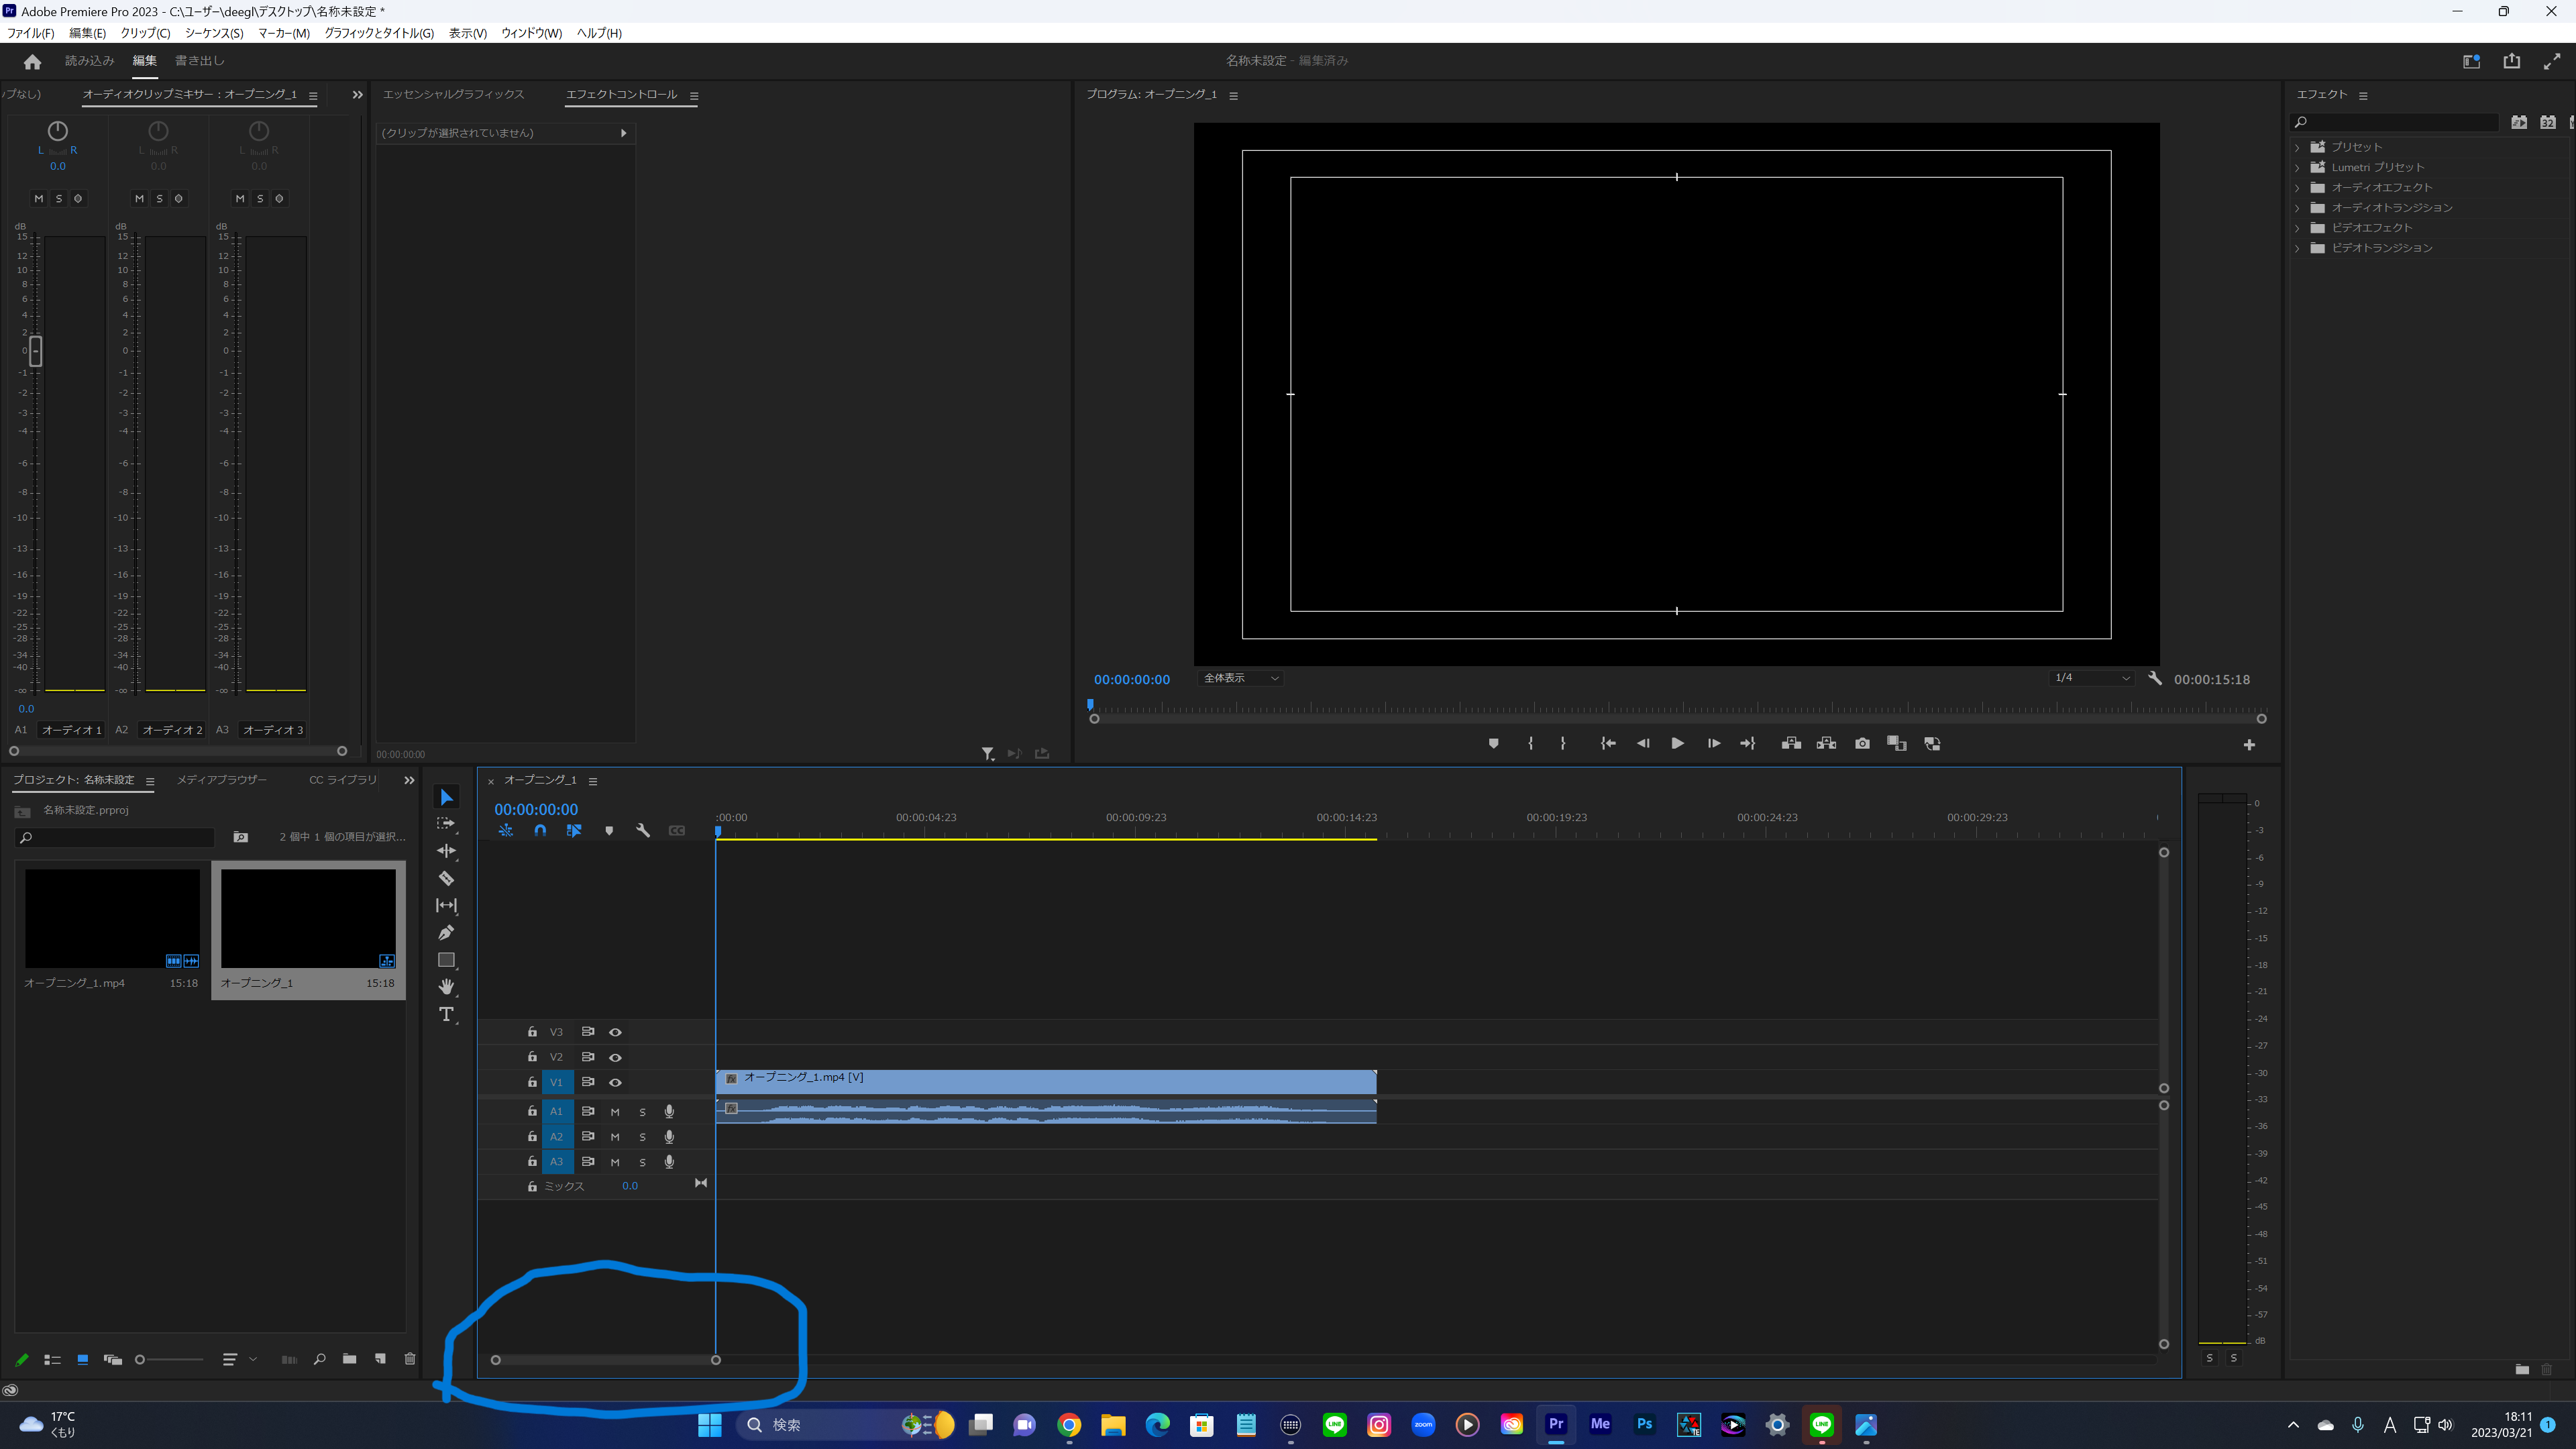This screenshot has height=1449, width=2576.
Task: Select the Razor tool
Action: click(x=446, y=878)
